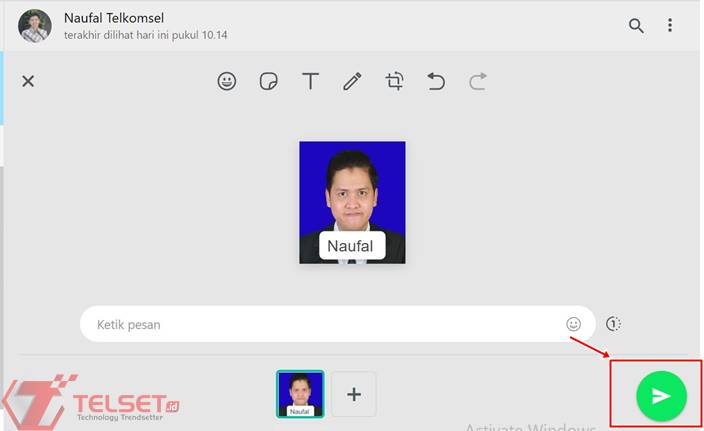Search in the chat with magnifier icon
Screen dimensions: 704x431
pyautogui.click(x=636, y=26)
